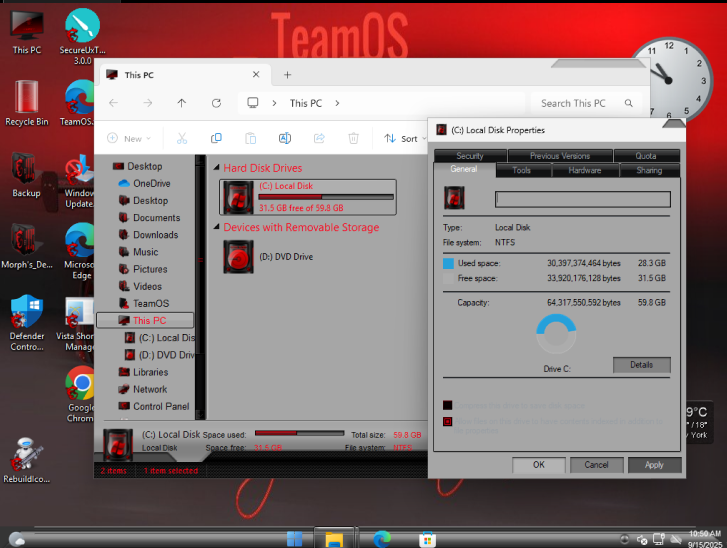Open SecureUxTheme 3.0.0 desktop icon
This screenshot has height=548, width=727.
pos(82,36)
